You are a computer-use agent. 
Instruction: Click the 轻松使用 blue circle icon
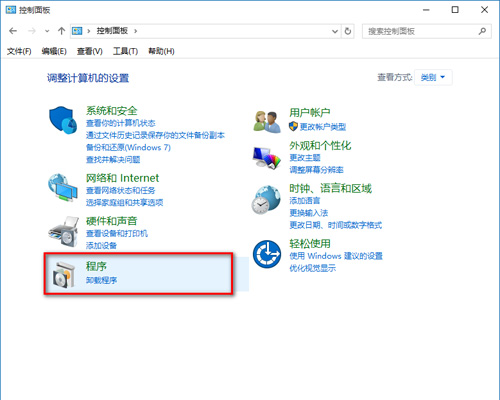267,254
